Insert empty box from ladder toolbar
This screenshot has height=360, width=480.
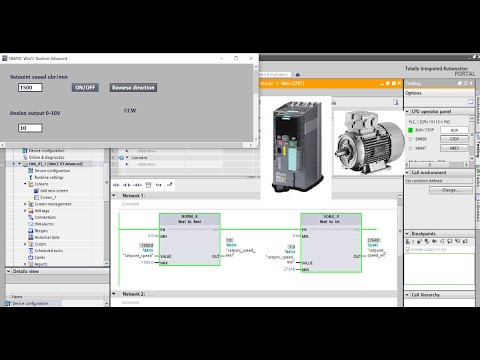[148, 185]
